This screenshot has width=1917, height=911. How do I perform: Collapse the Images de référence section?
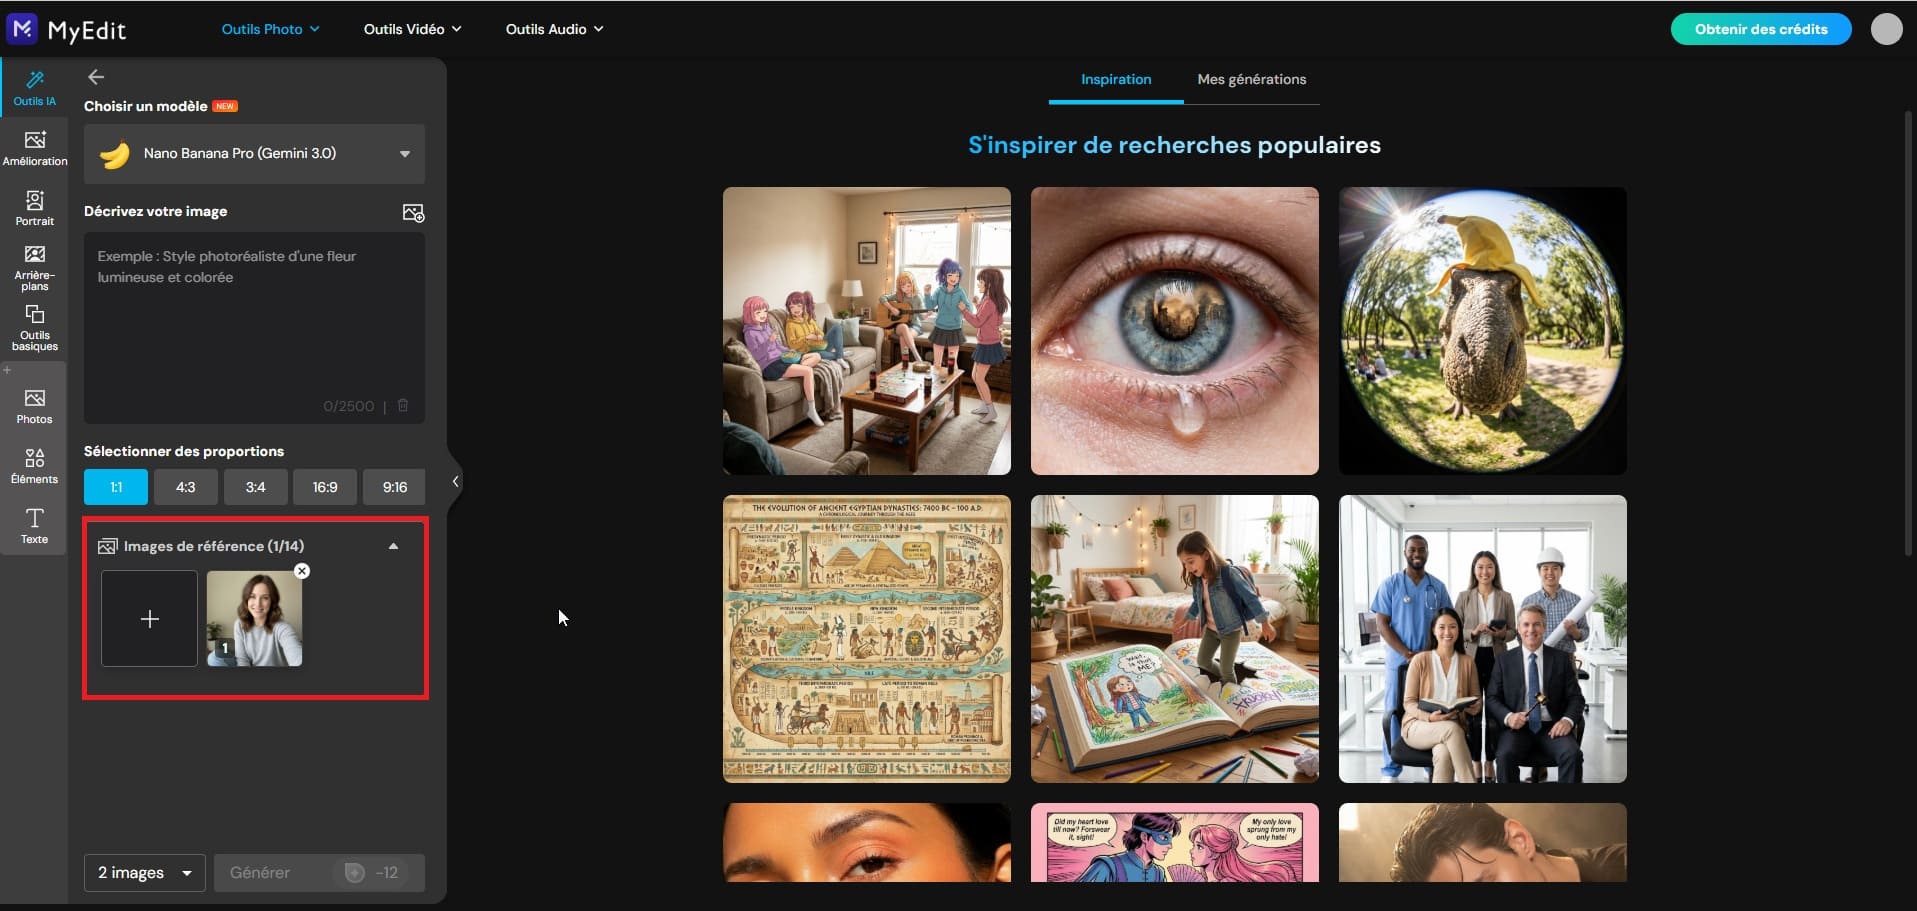(x=393, y=546)
